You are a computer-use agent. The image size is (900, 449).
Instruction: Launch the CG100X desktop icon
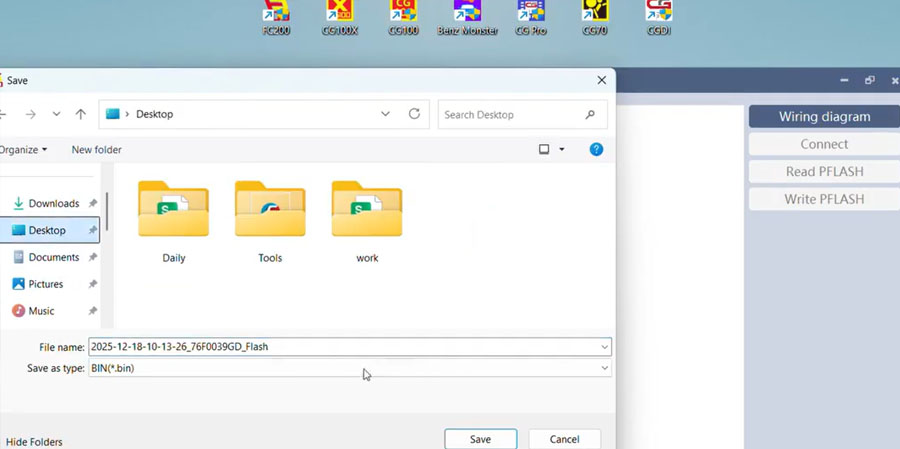[x=339, y=14]
